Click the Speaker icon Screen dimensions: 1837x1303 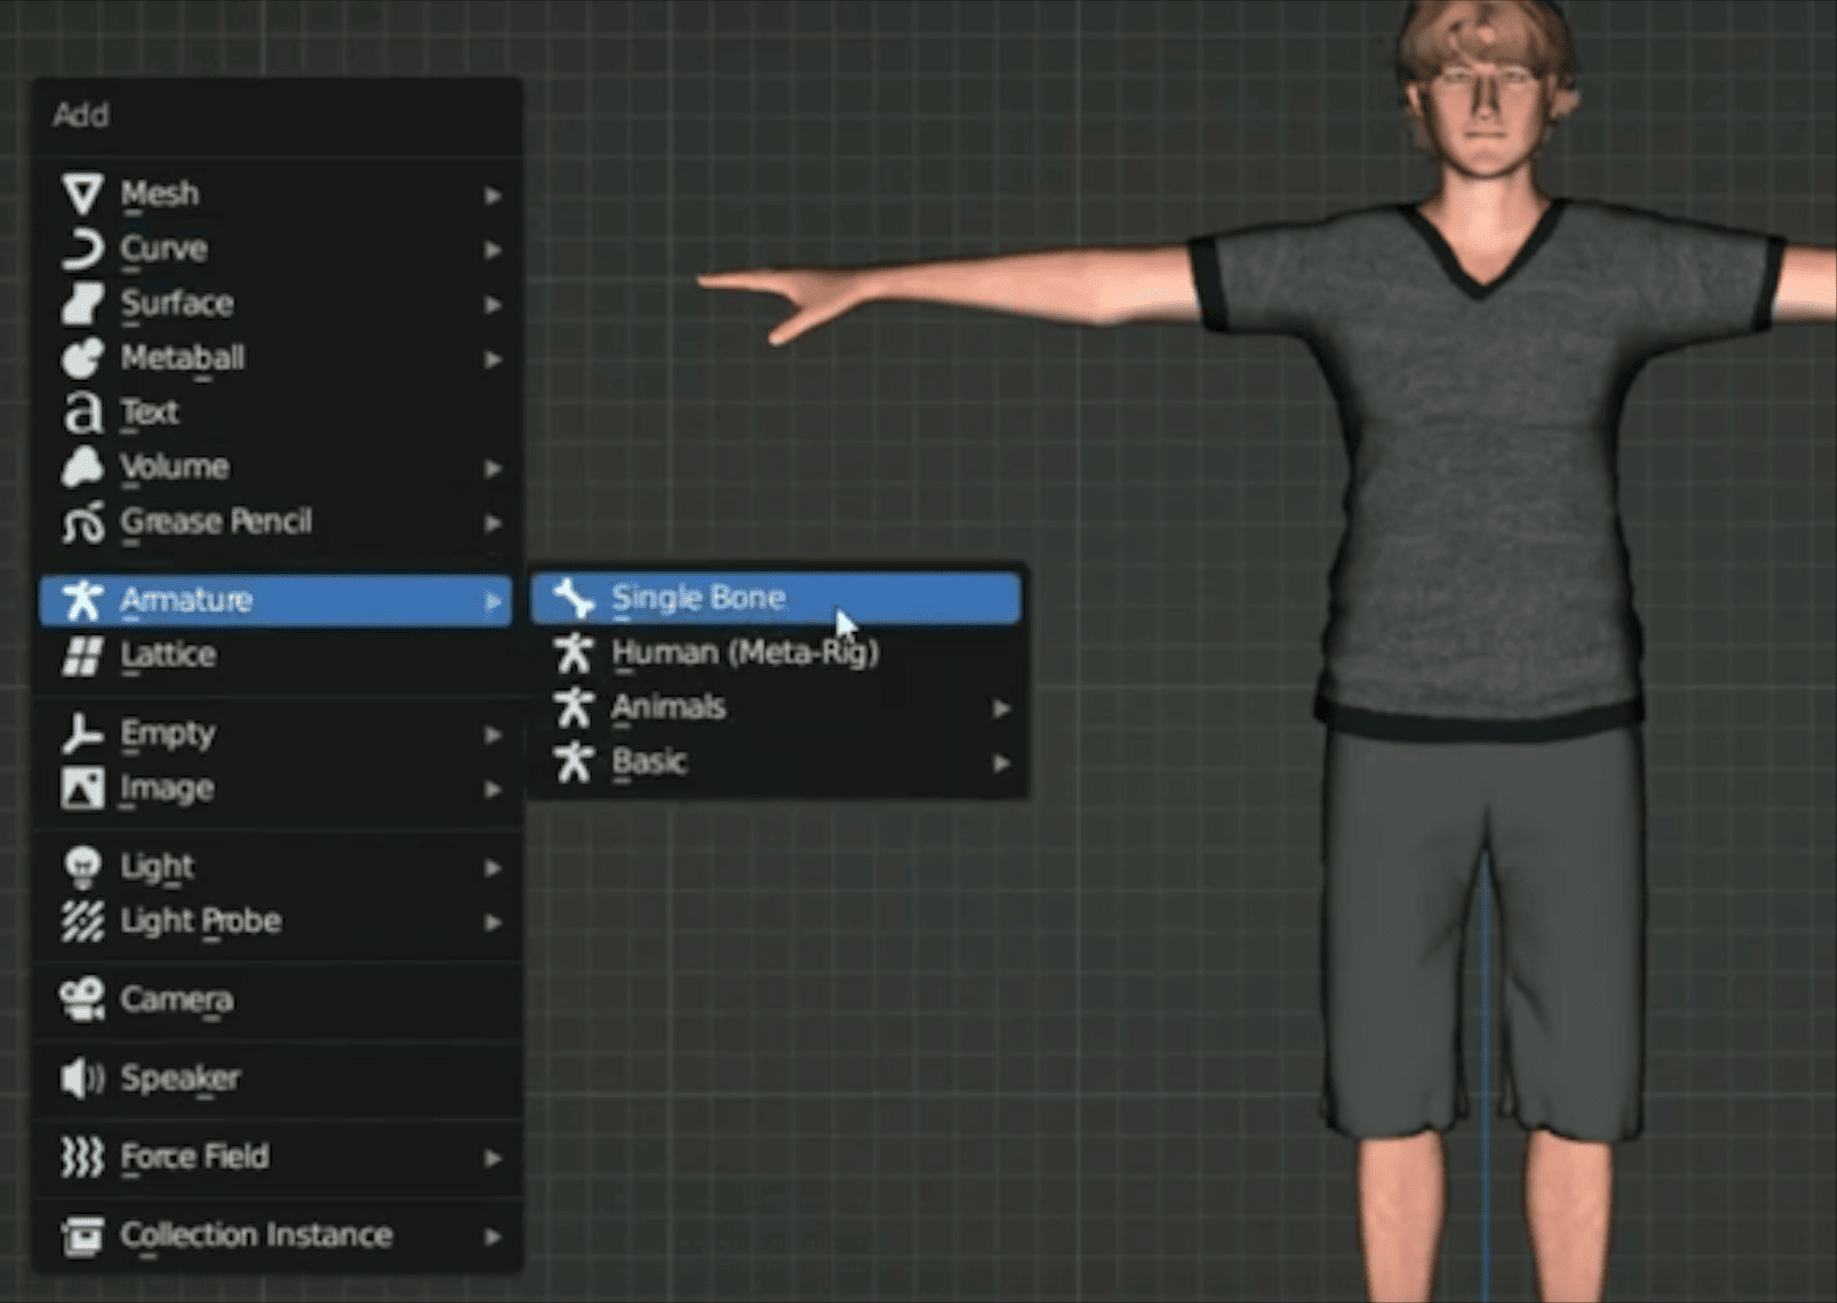82,1078
